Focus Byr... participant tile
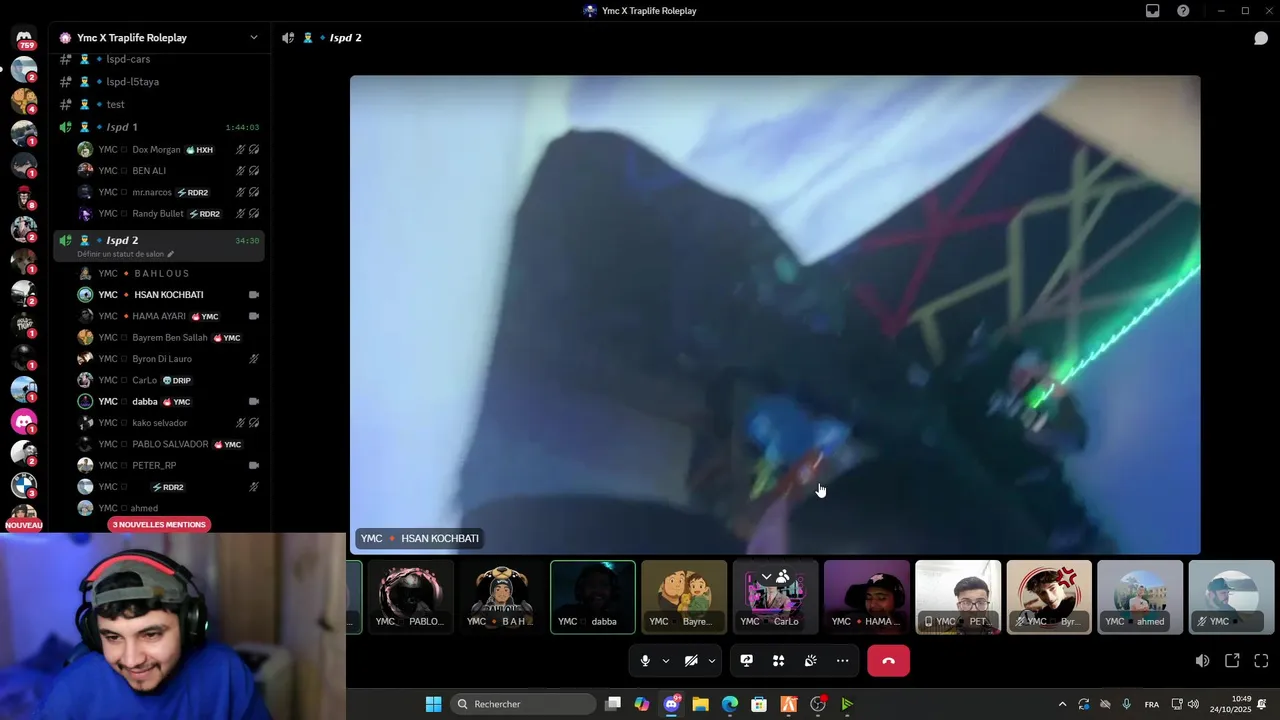The image size is (1280, 720). click(1049, 597)
